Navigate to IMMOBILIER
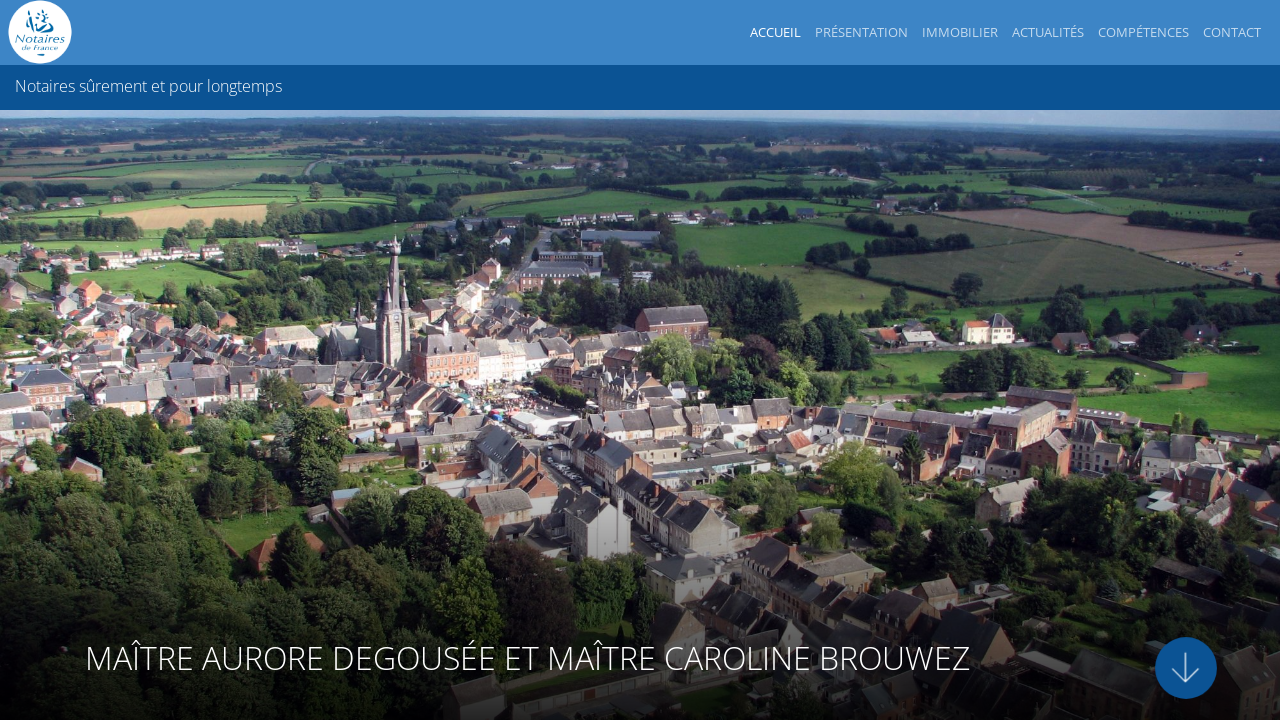The image size is (1280, 720). click(x=959, y=31)
